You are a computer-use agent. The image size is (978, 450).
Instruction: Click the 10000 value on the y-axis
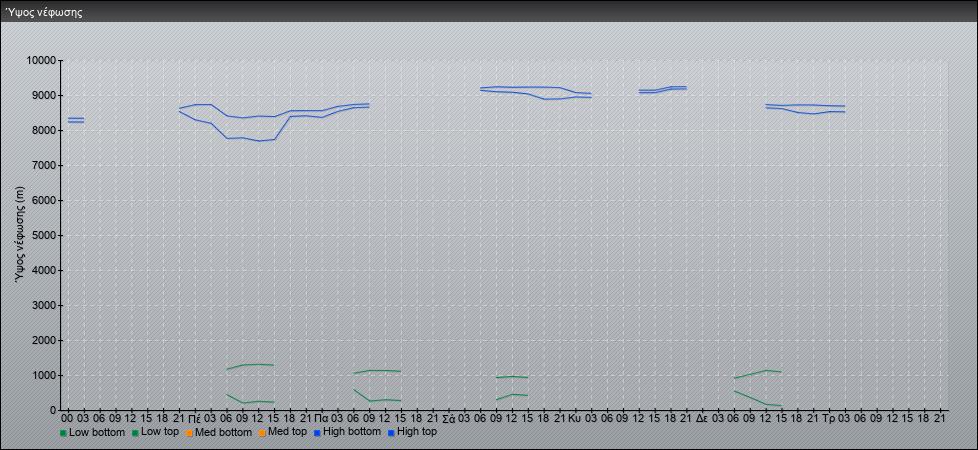point(41,61)
